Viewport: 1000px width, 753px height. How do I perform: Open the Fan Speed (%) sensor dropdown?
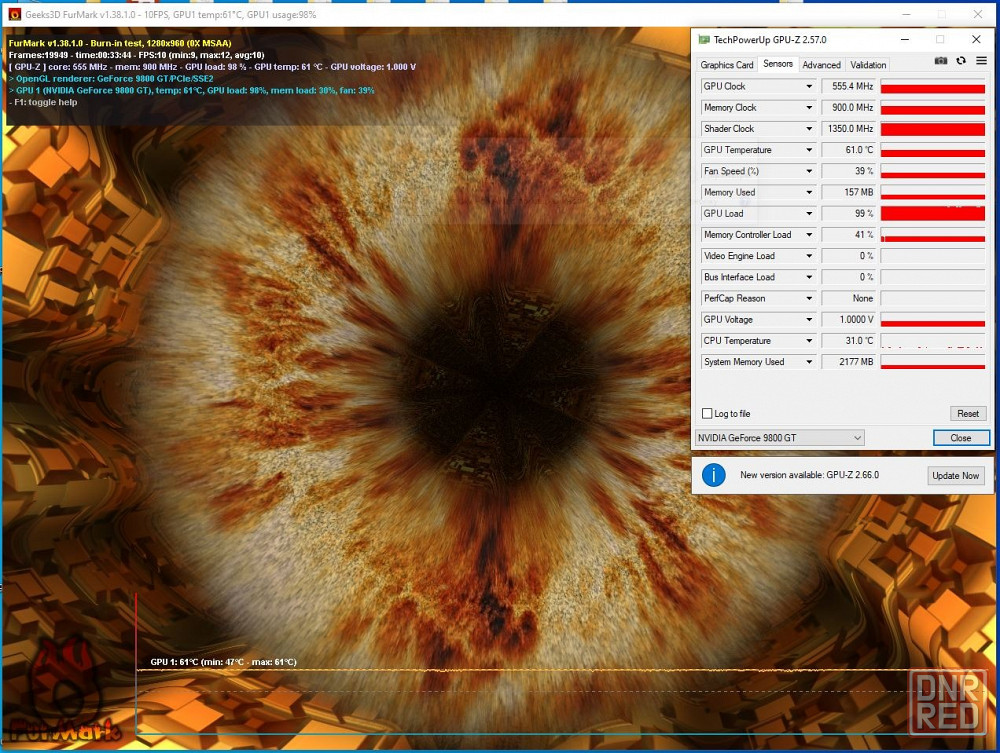click(x=809, y=171)
